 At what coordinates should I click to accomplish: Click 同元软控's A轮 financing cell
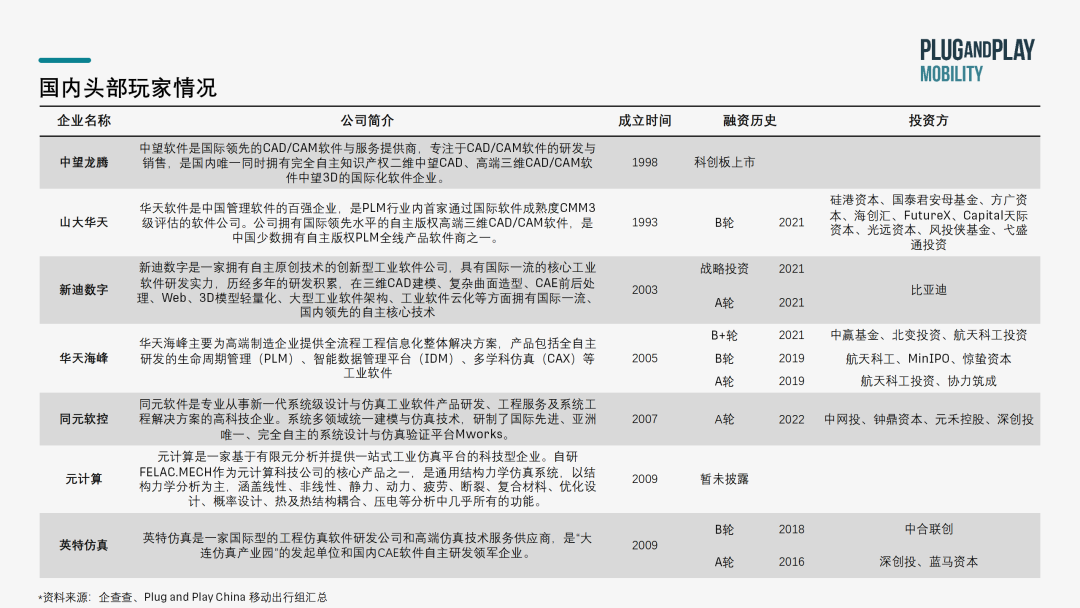pos(724,419)
